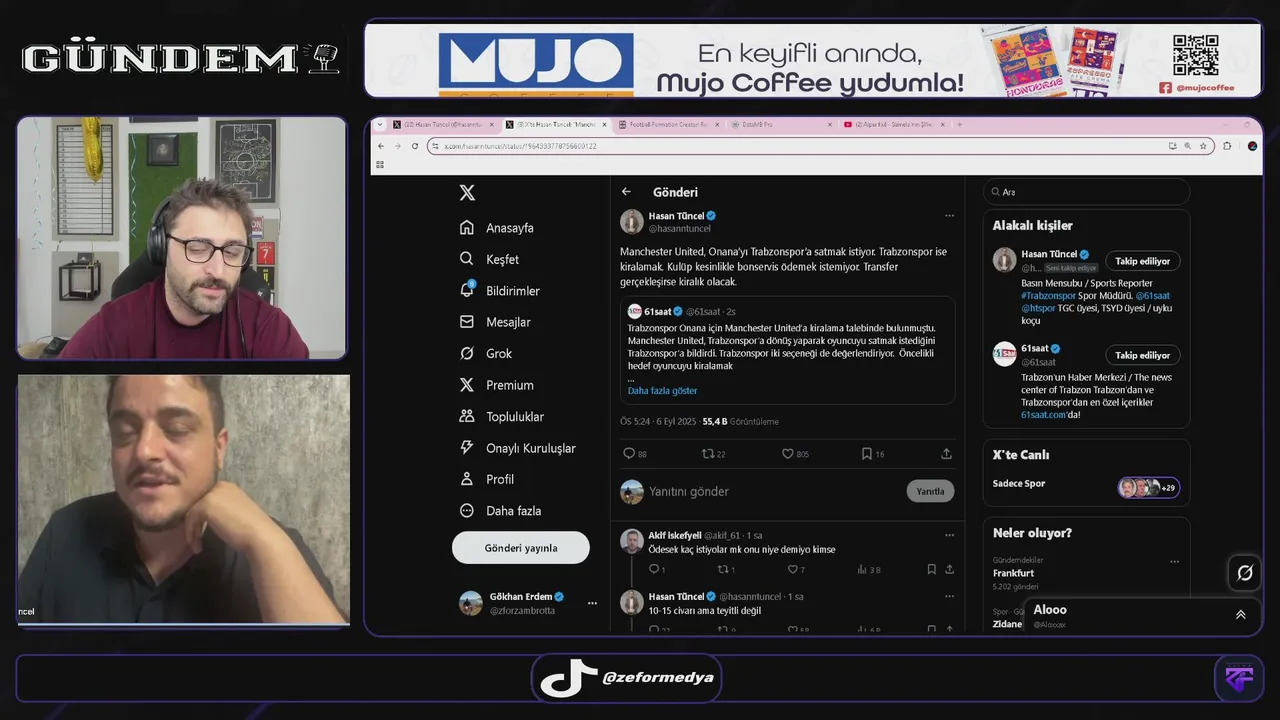This screenshot has width=1280, height=720.
Task: Click the Yanıtla reply button
Action: pos(930,491)
